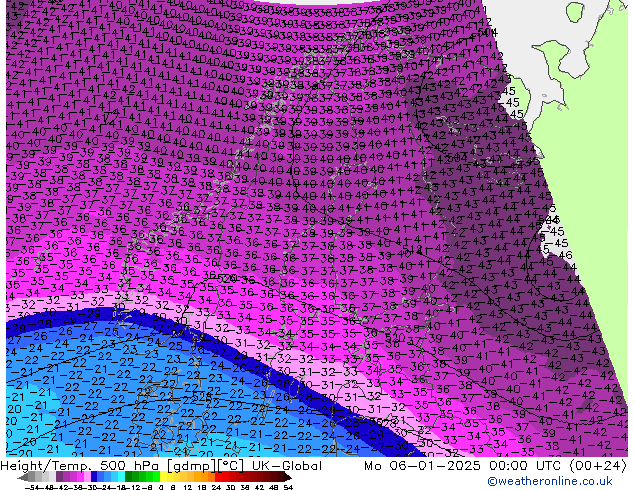This screenshot has width=634, height=490.
Task: Click the grey left arrow end of legend
Action: [x=23, y=477]
